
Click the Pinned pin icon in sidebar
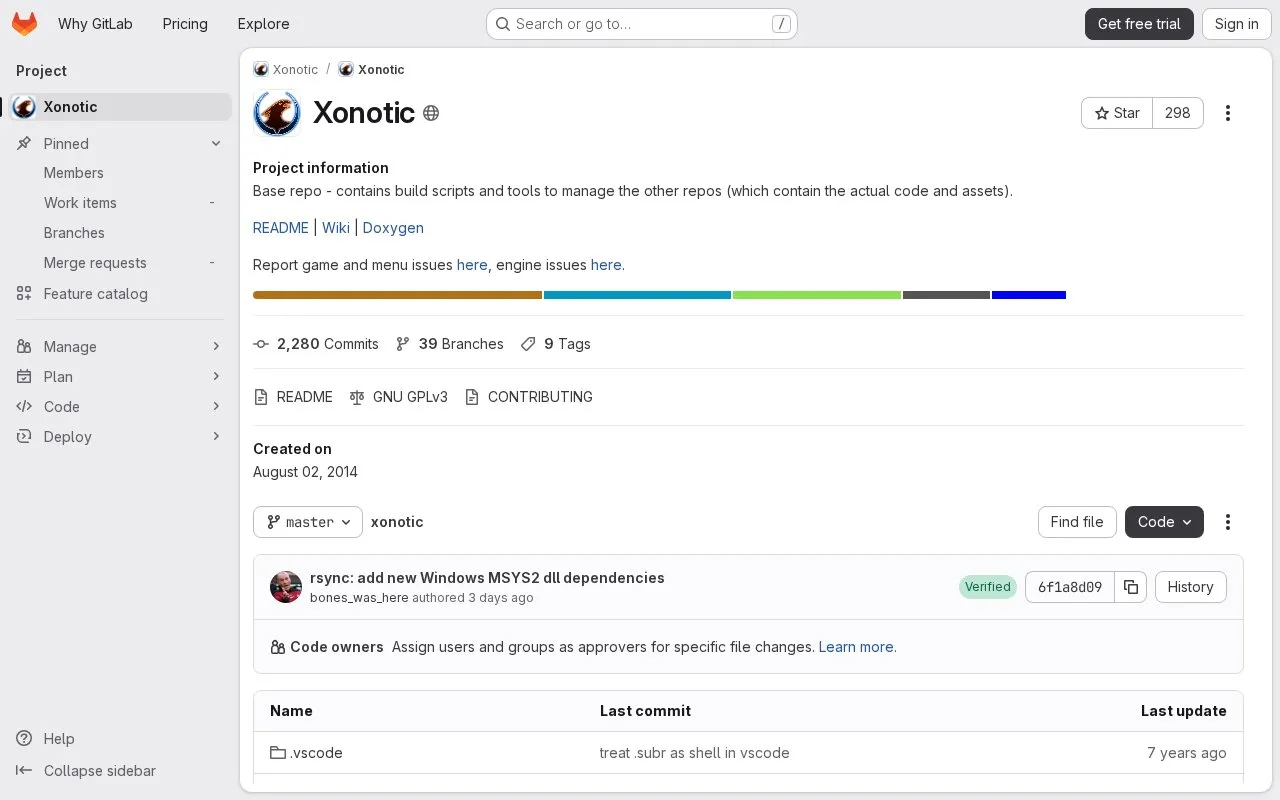[25, 144]
